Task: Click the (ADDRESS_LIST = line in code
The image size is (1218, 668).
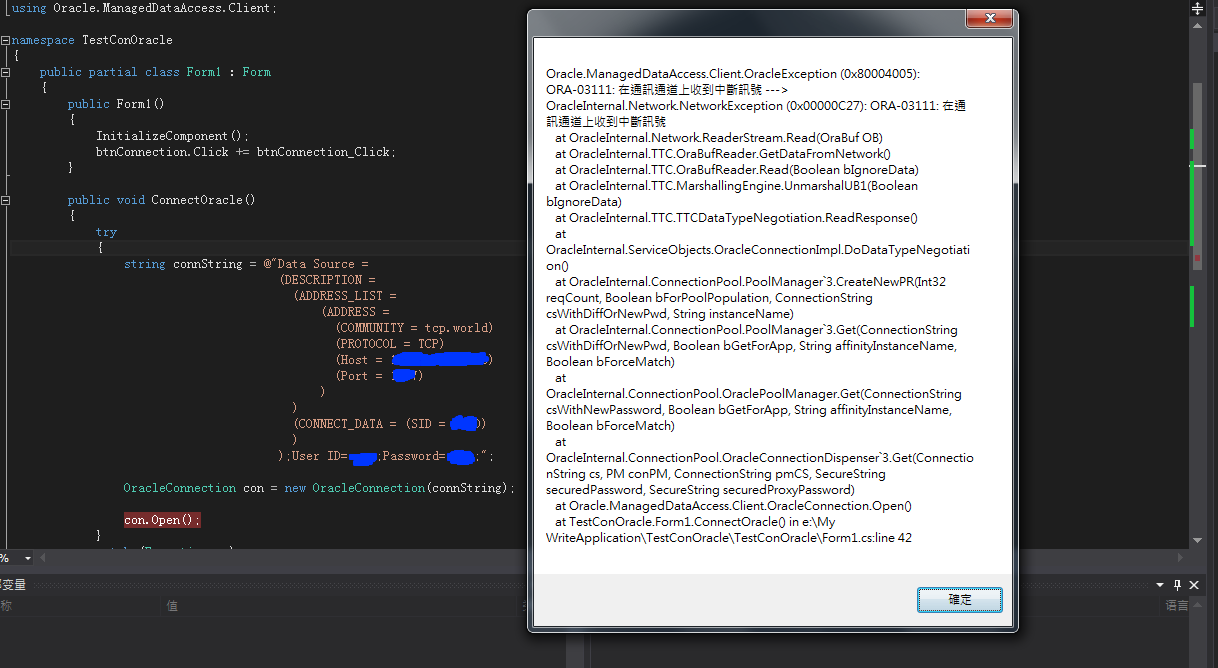Action: tap(345, 296)
